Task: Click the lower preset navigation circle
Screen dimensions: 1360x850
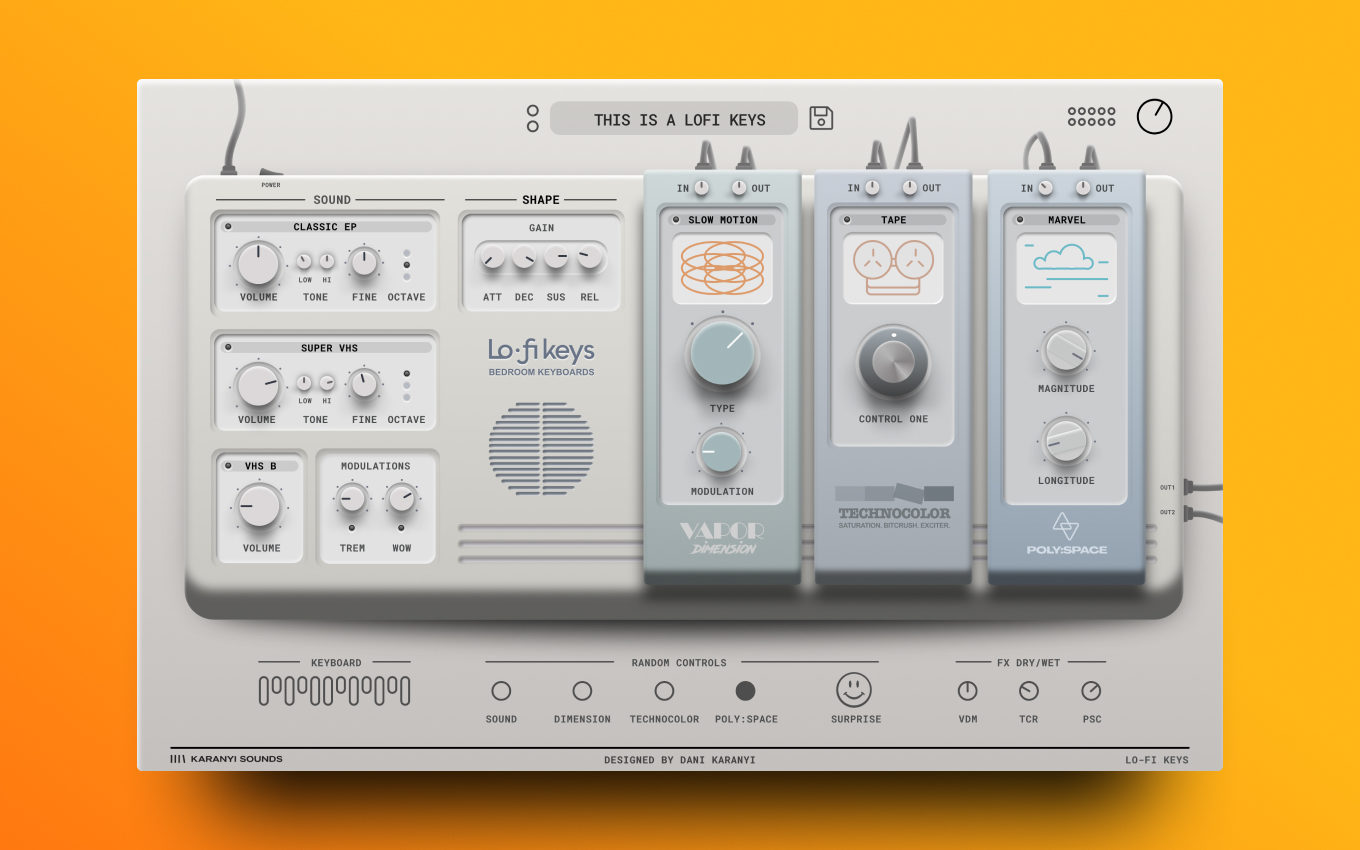Action: pos(533,126)
